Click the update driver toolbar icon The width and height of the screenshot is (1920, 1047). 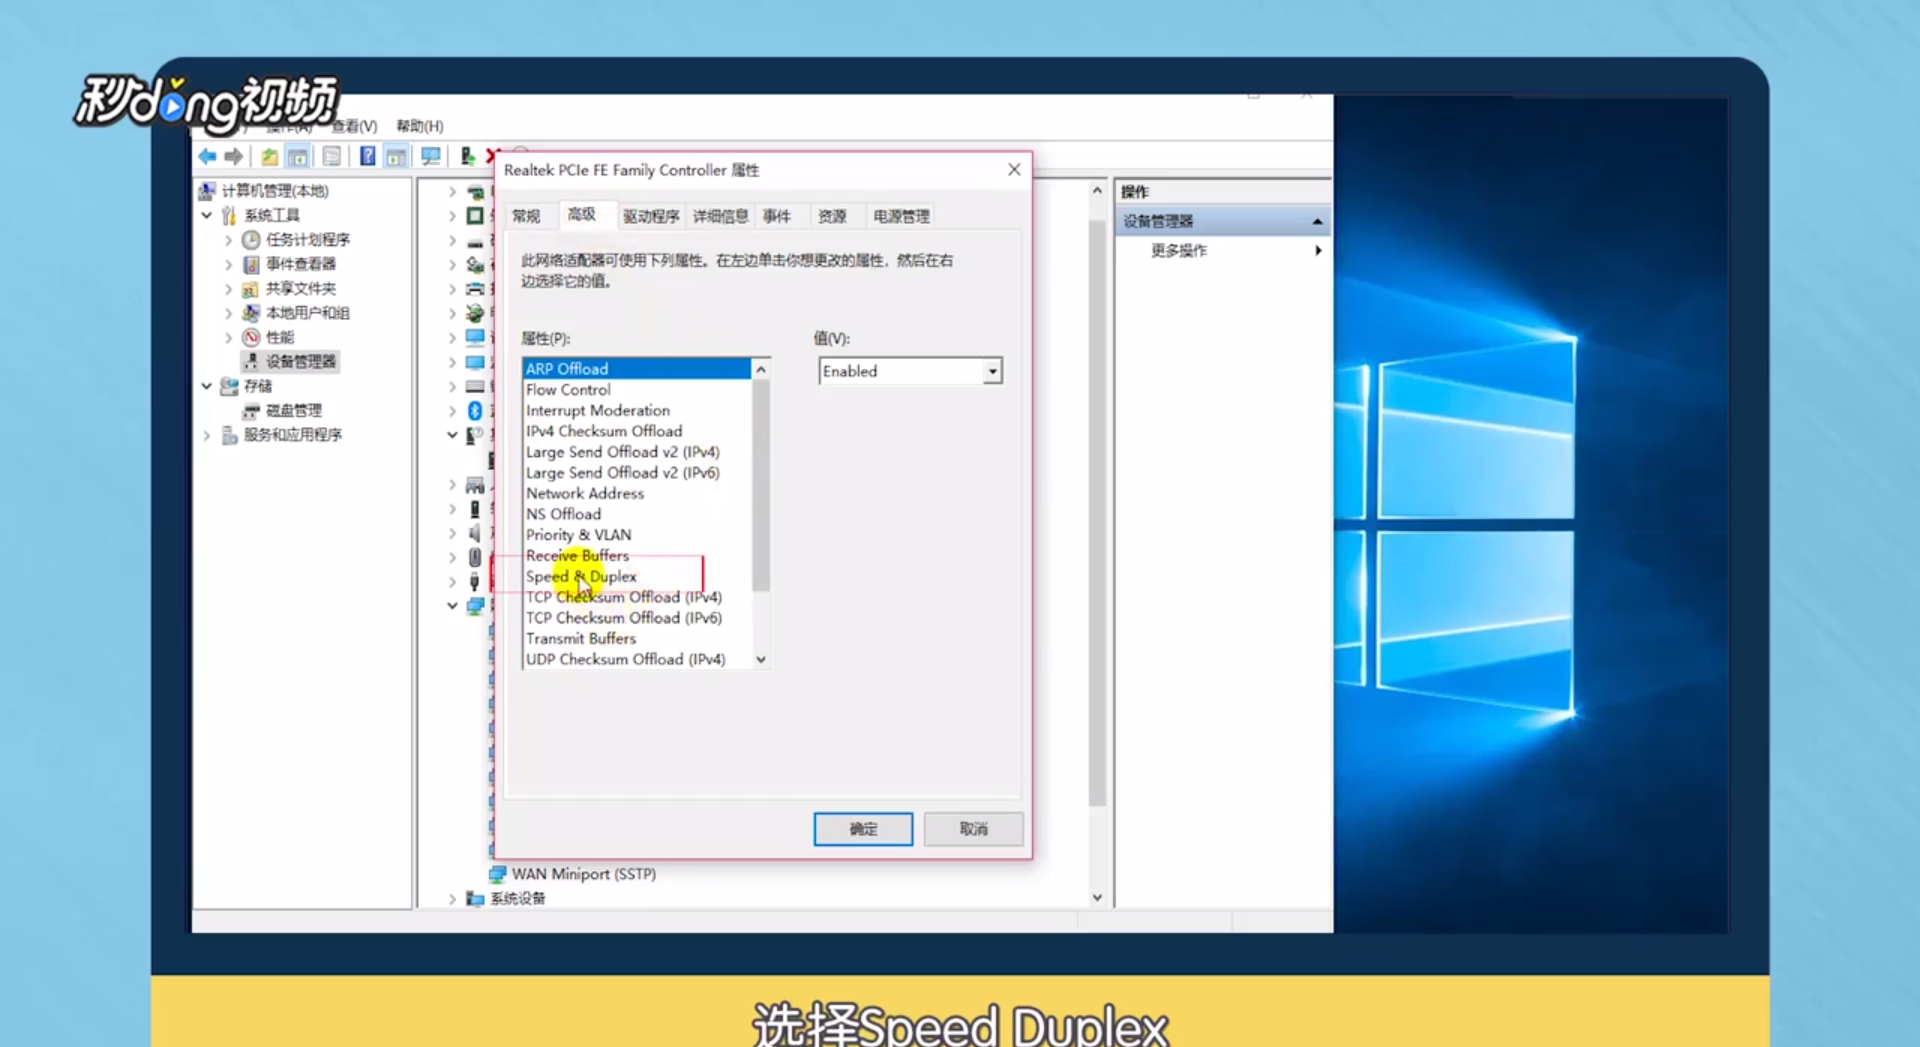[x=467, y=156]
